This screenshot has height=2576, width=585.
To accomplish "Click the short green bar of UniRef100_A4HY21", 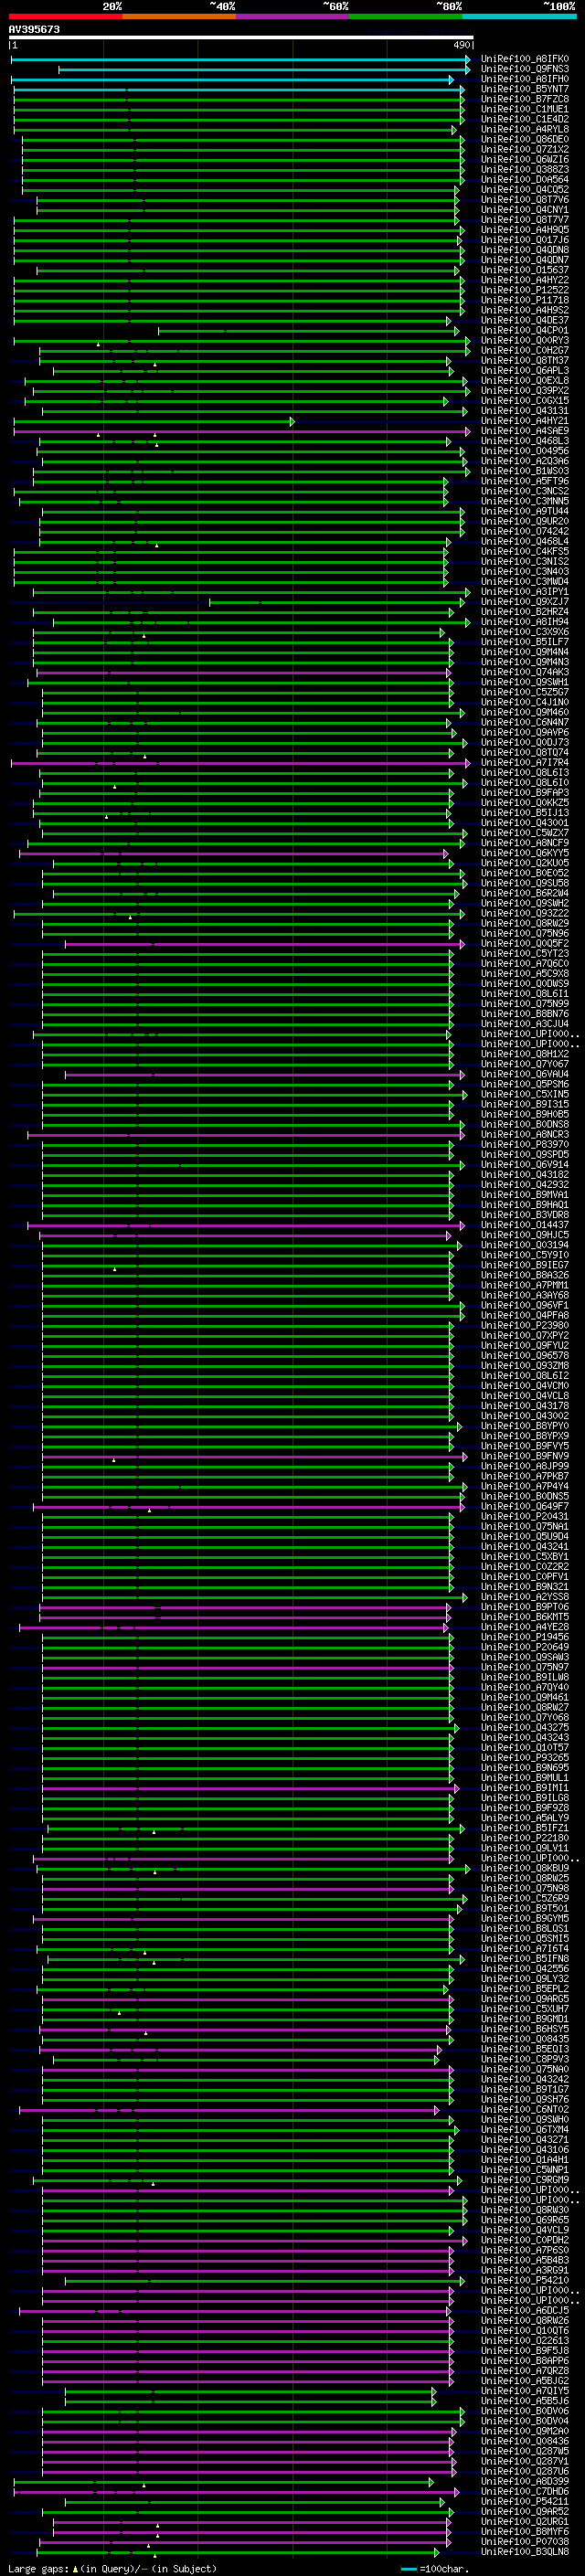I will [154, 421].
